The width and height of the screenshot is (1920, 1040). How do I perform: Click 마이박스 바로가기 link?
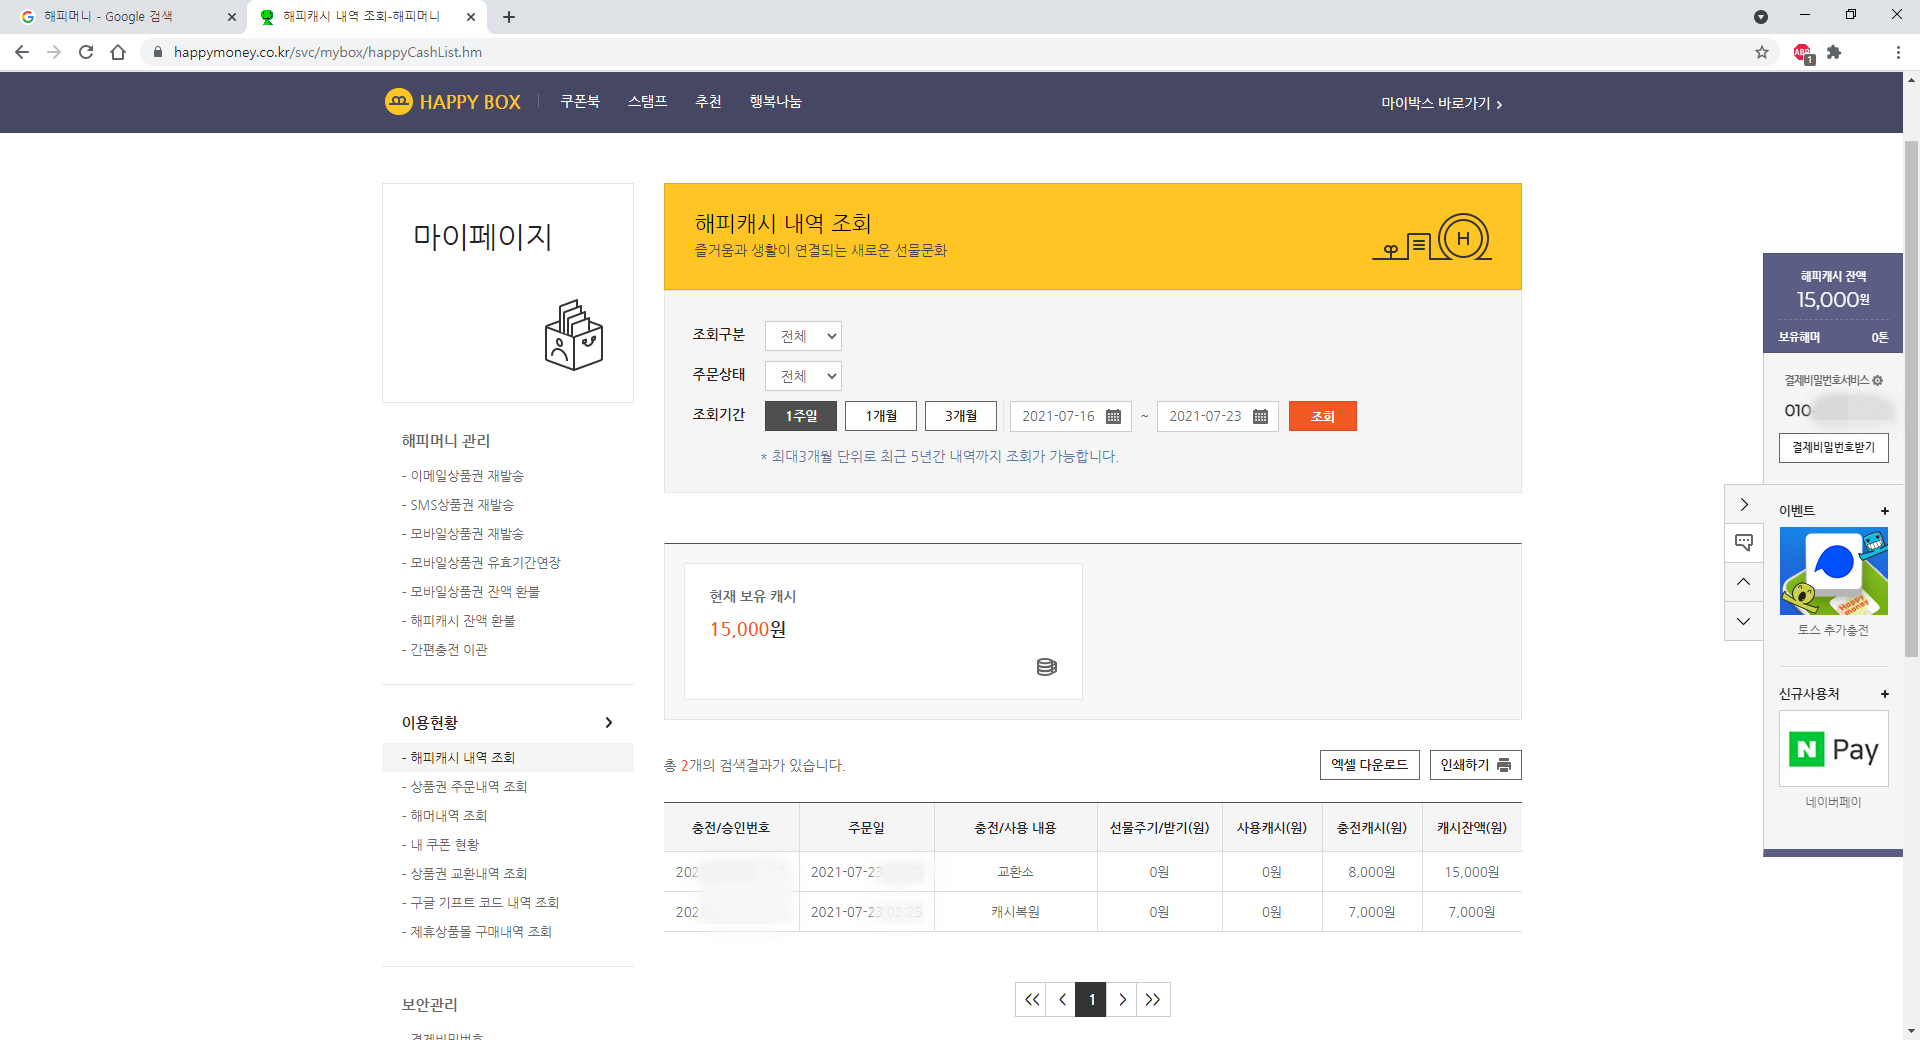1442,104
